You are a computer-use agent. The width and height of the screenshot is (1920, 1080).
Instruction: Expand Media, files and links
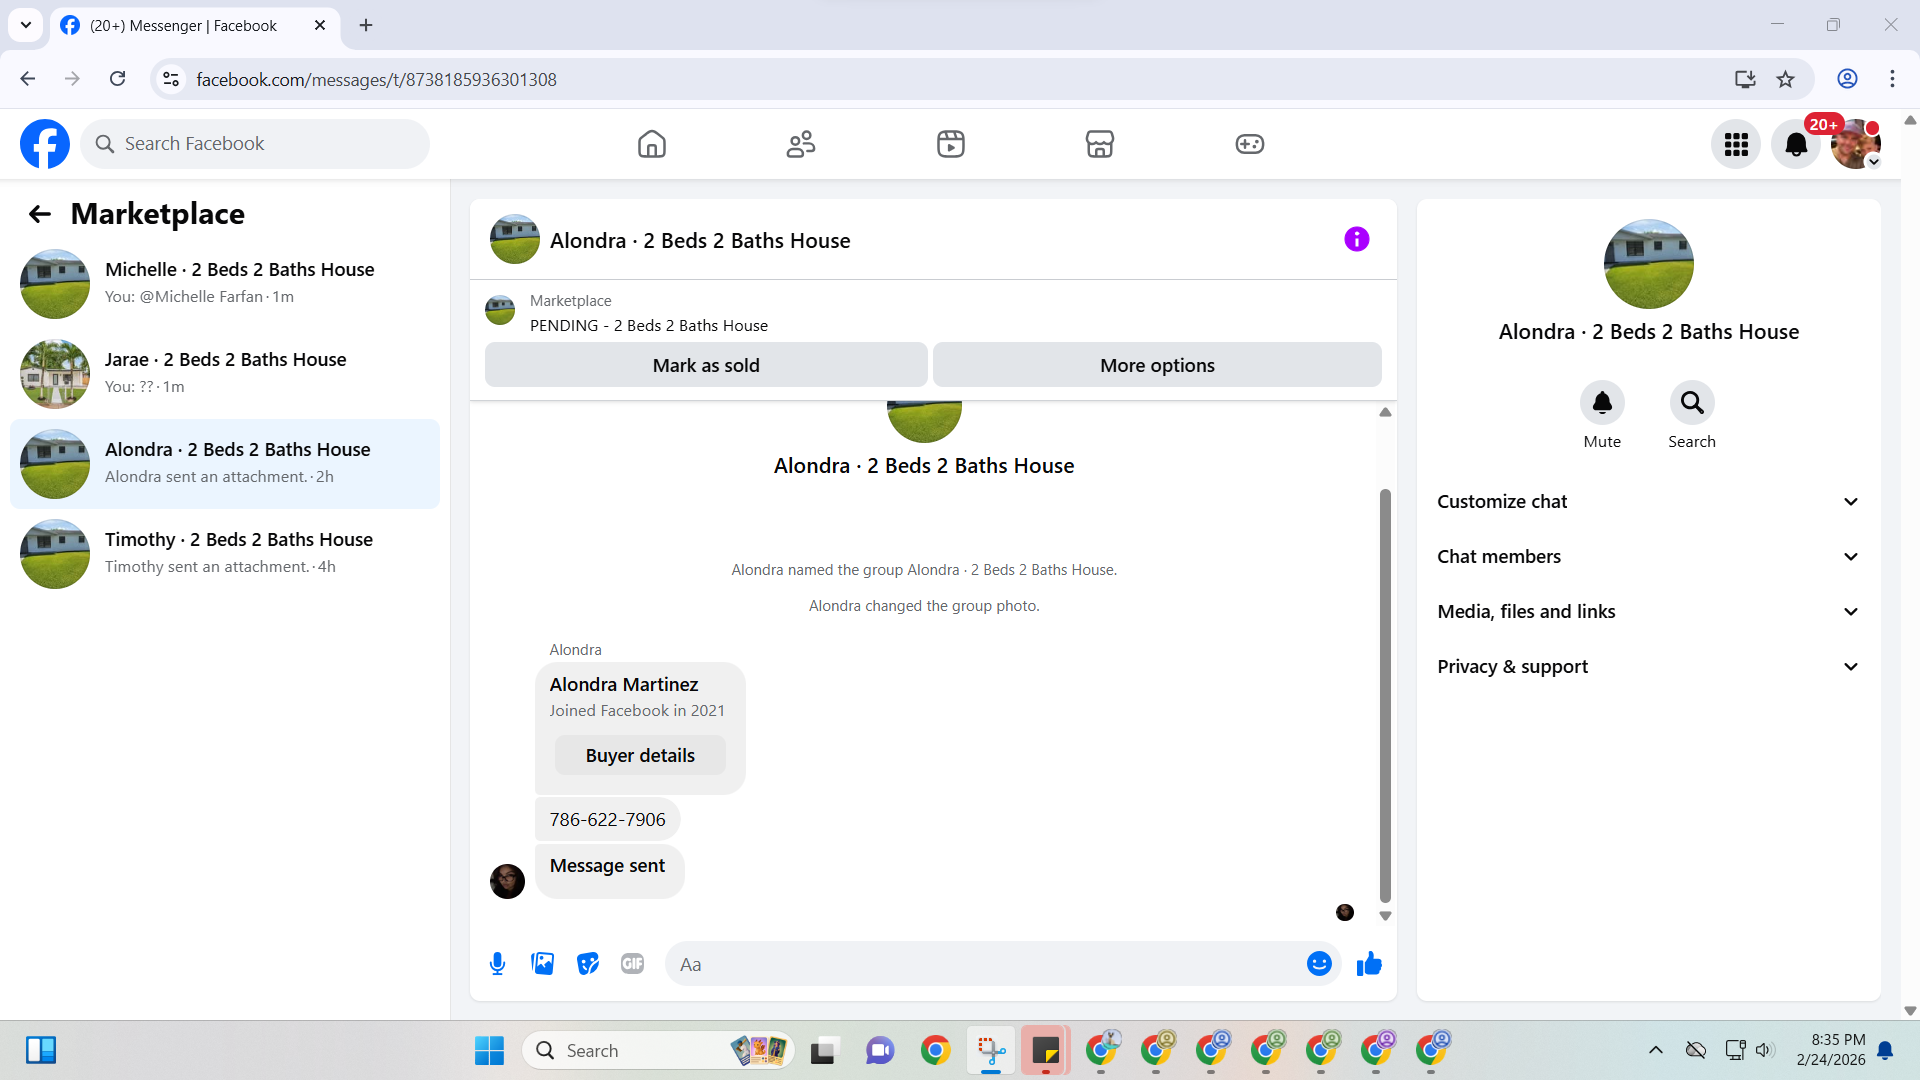pyautogui.click(x=1648, y=612)
